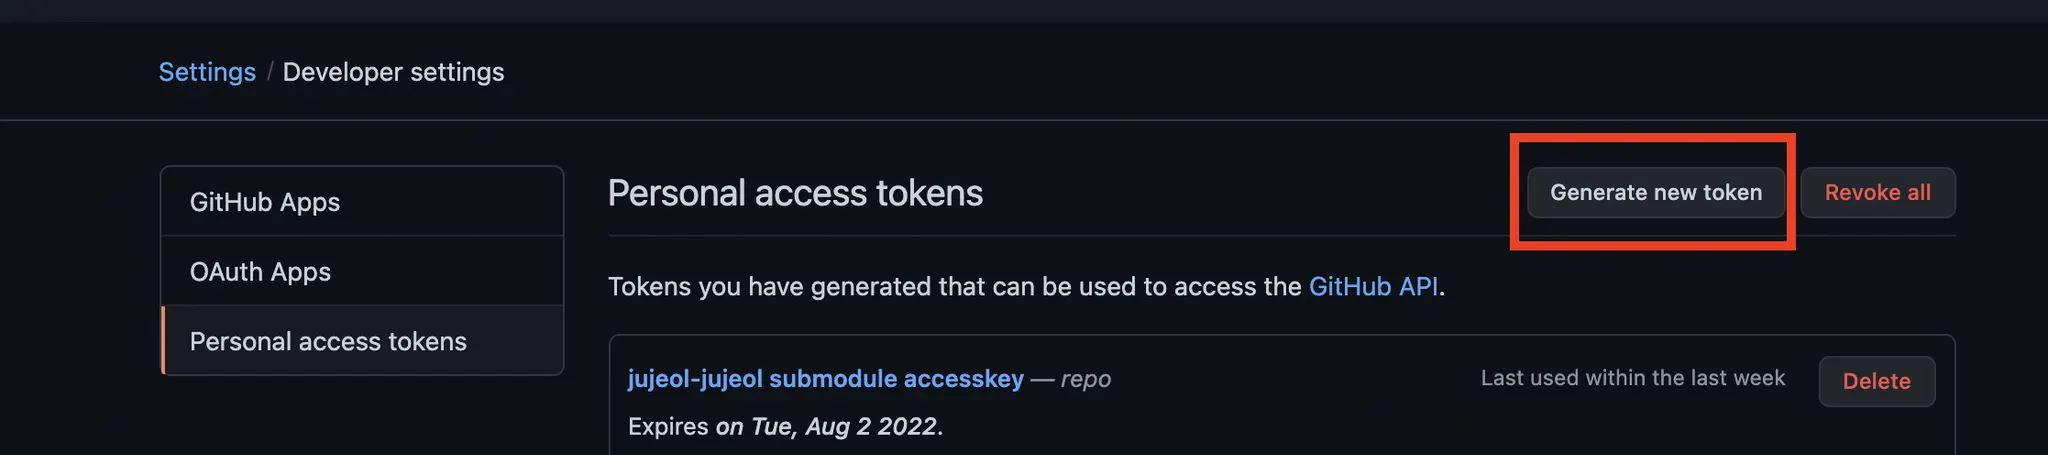Viewport: 2048px width, 455px height.
Task: Click the orange active marker on Personal access tokens
Action: point(163,341)
